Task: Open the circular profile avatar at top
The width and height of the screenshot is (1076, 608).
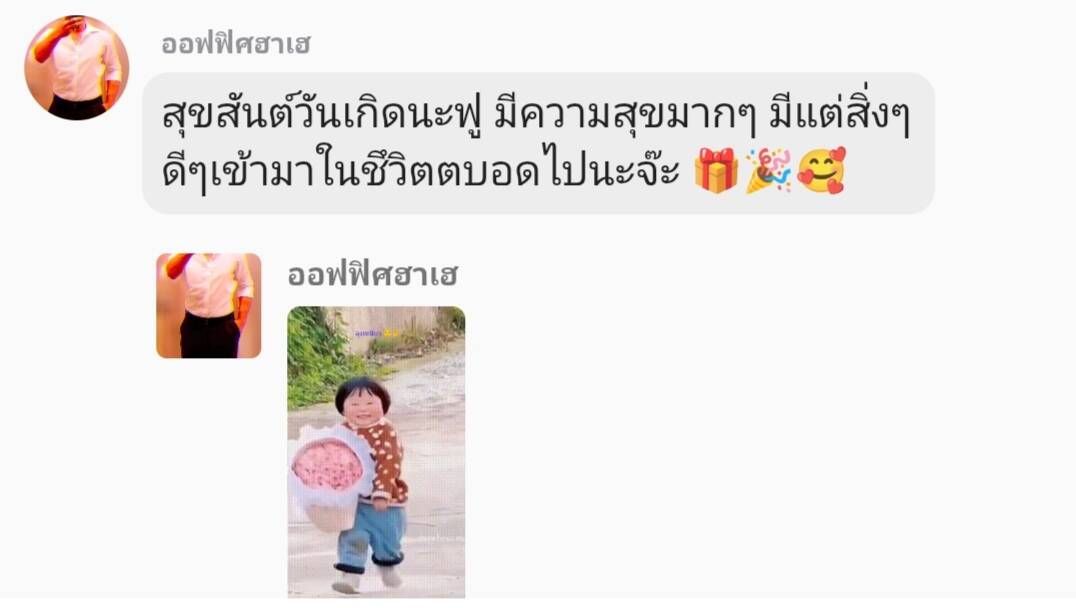Action: click(76, 68)
